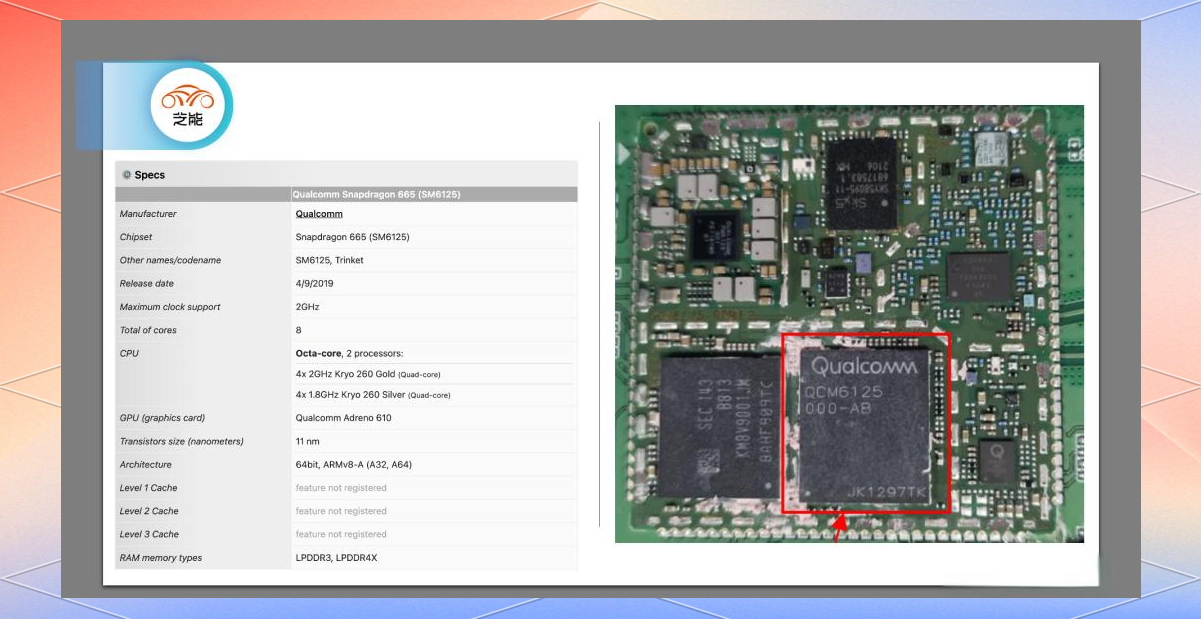Select the 'Manufacturer' row label
The width and height of the screenshot is (1201, 619).
click(148, 214)
